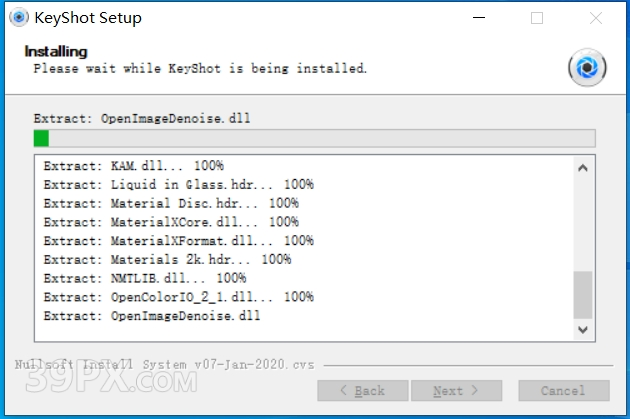The image size is (630, 419).
Task: Click the green installation progress bar
Action: [314, 138]
